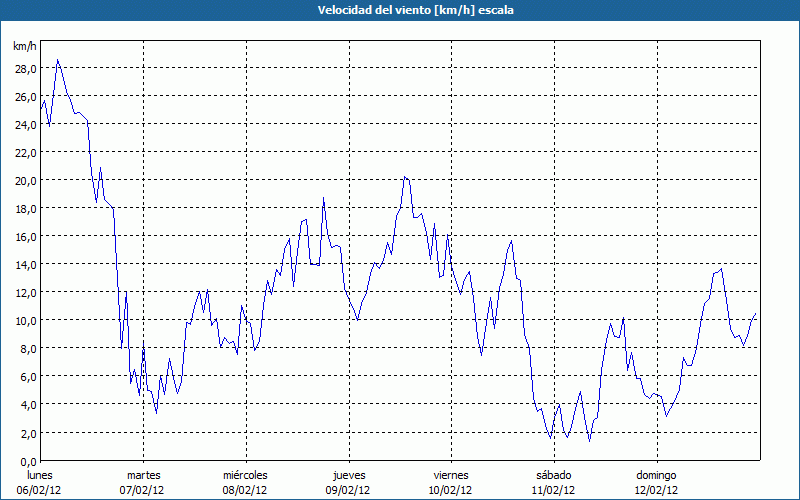Select the date 09/02/12

[348, 490]
